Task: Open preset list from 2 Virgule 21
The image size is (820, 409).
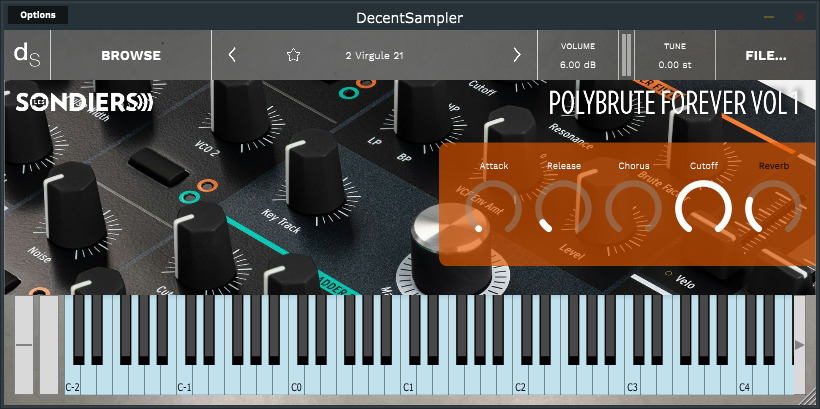Action: pyautogui.click(x=374, y=55)
